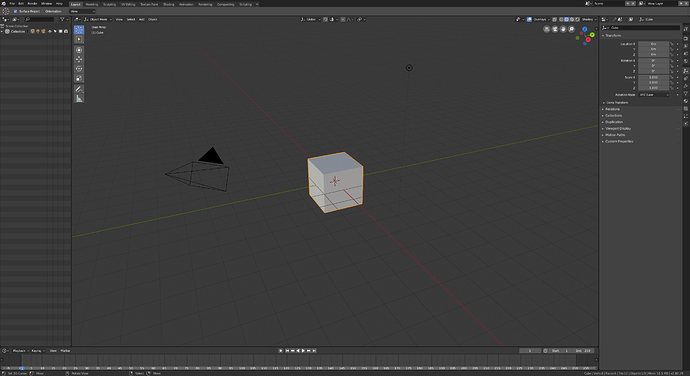Screen dimensions: 690x376
Task: Select the Measure ruler tool
Action: pyautogui.click(x=79, y=99)
